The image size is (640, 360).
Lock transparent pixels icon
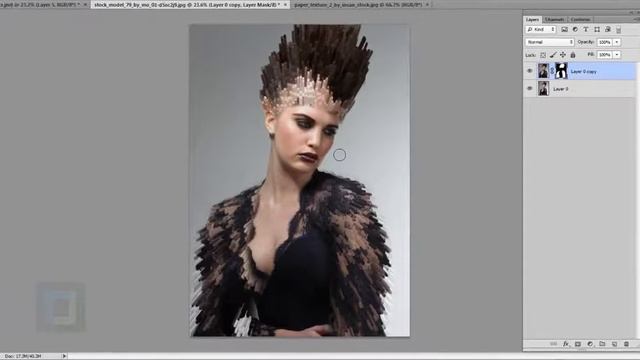click(543, 55)
